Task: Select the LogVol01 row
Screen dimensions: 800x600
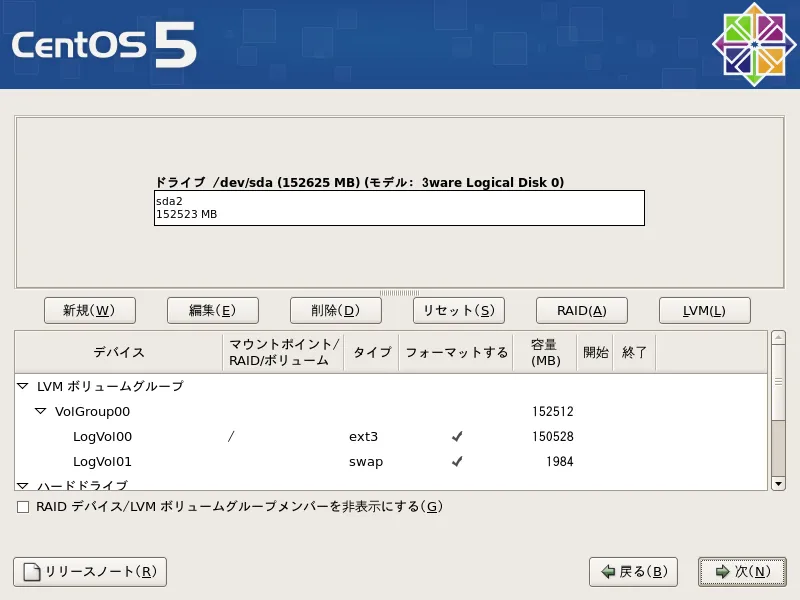Action: tap(391, 461)
